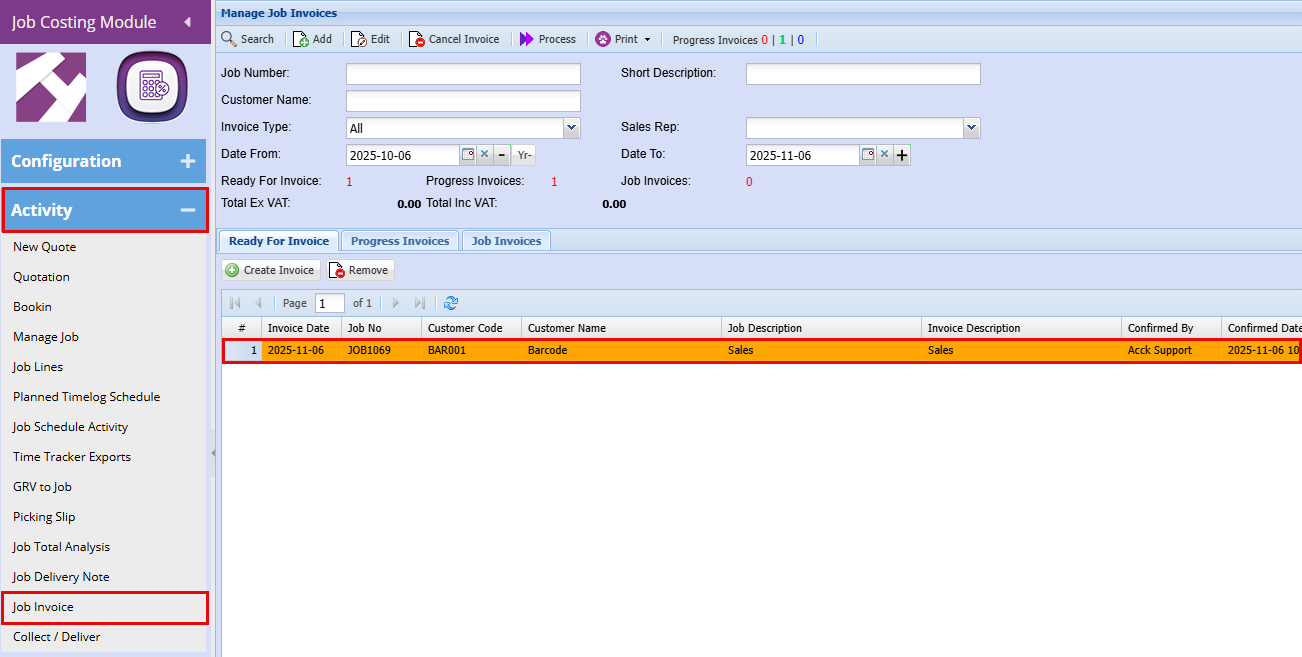Click in the Job Number field

pos(463,74)
